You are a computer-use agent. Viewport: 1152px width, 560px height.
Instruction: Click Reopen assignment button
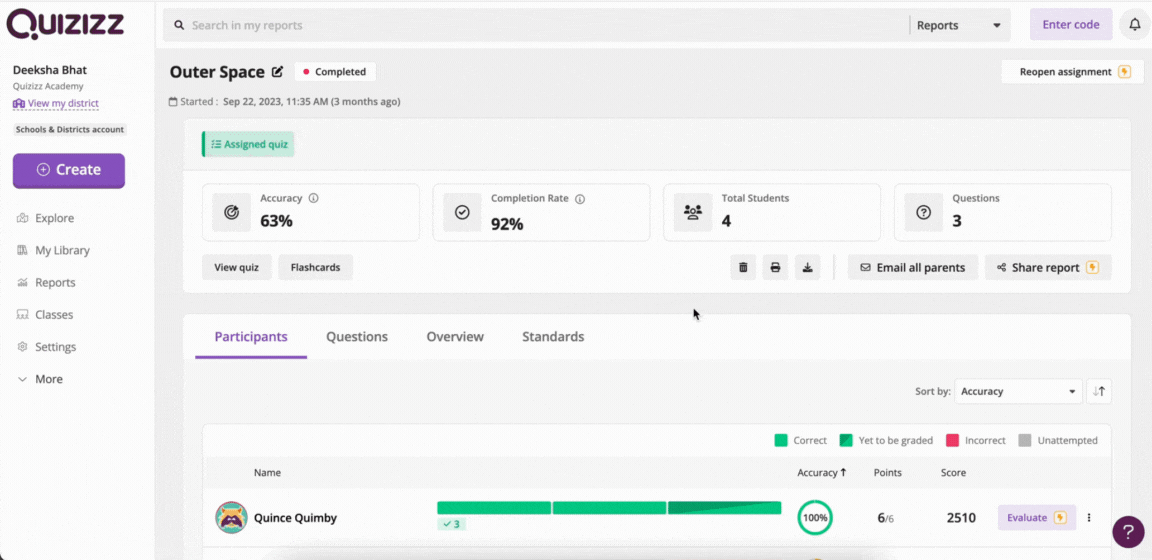pos(1073,72)
